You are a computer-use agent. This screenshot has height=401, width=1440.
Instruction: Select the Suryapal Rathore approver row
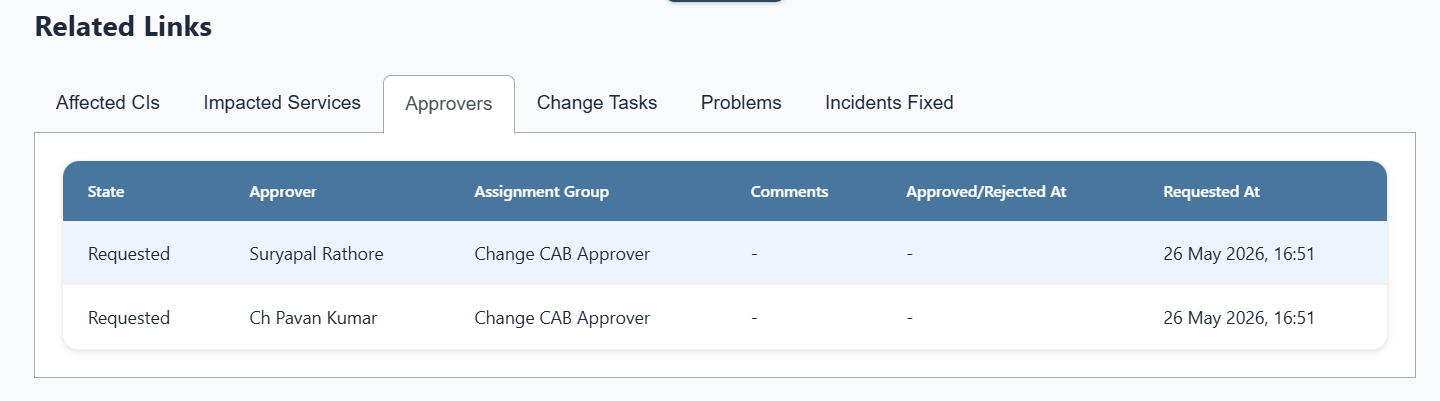725,254
